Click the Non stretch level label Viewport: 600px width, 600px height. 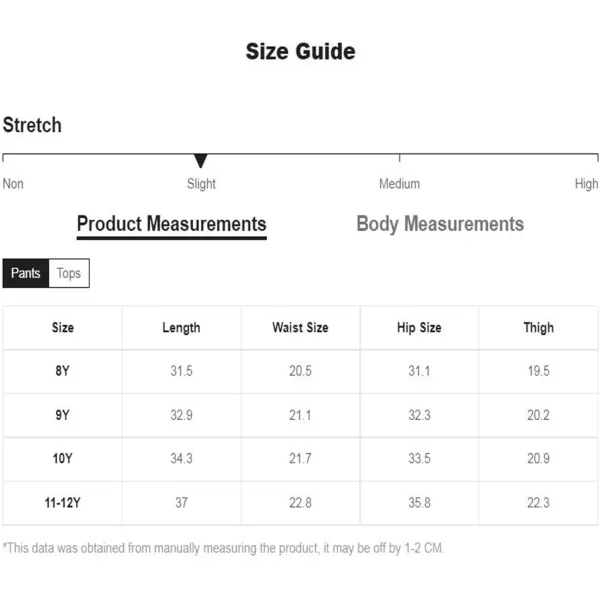[13, 184]
